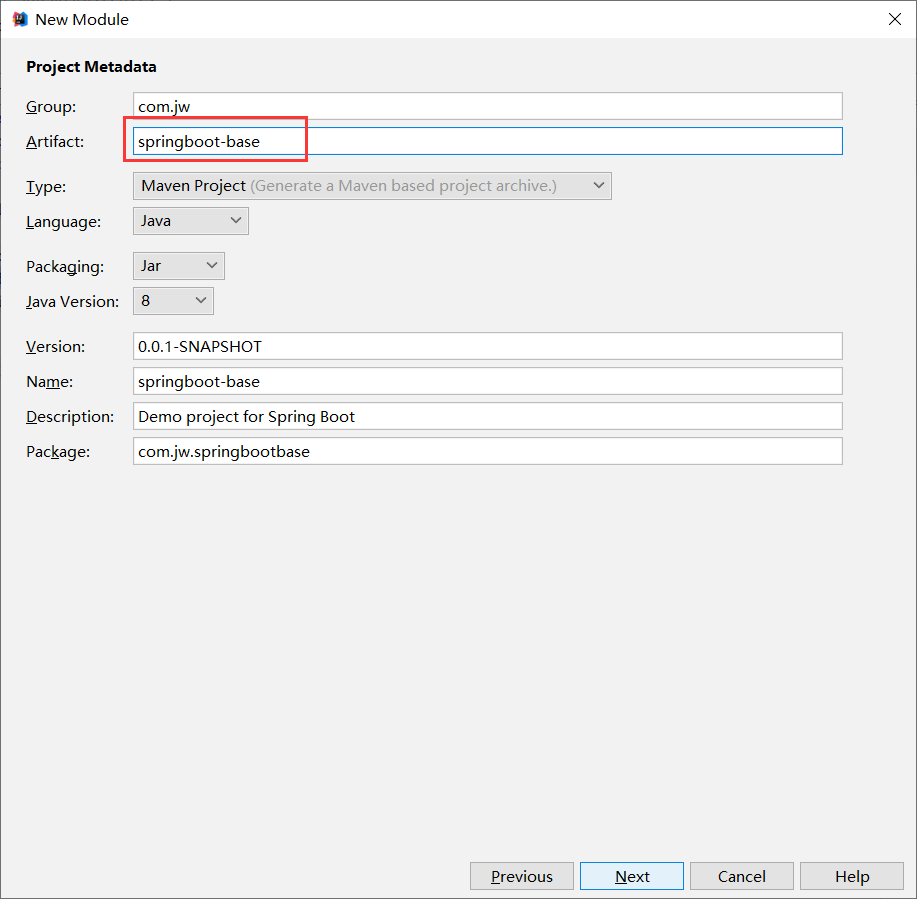Viewport: 917px width, 899px height.
Task: Click the New Module title text
Action: pos(82,19)
